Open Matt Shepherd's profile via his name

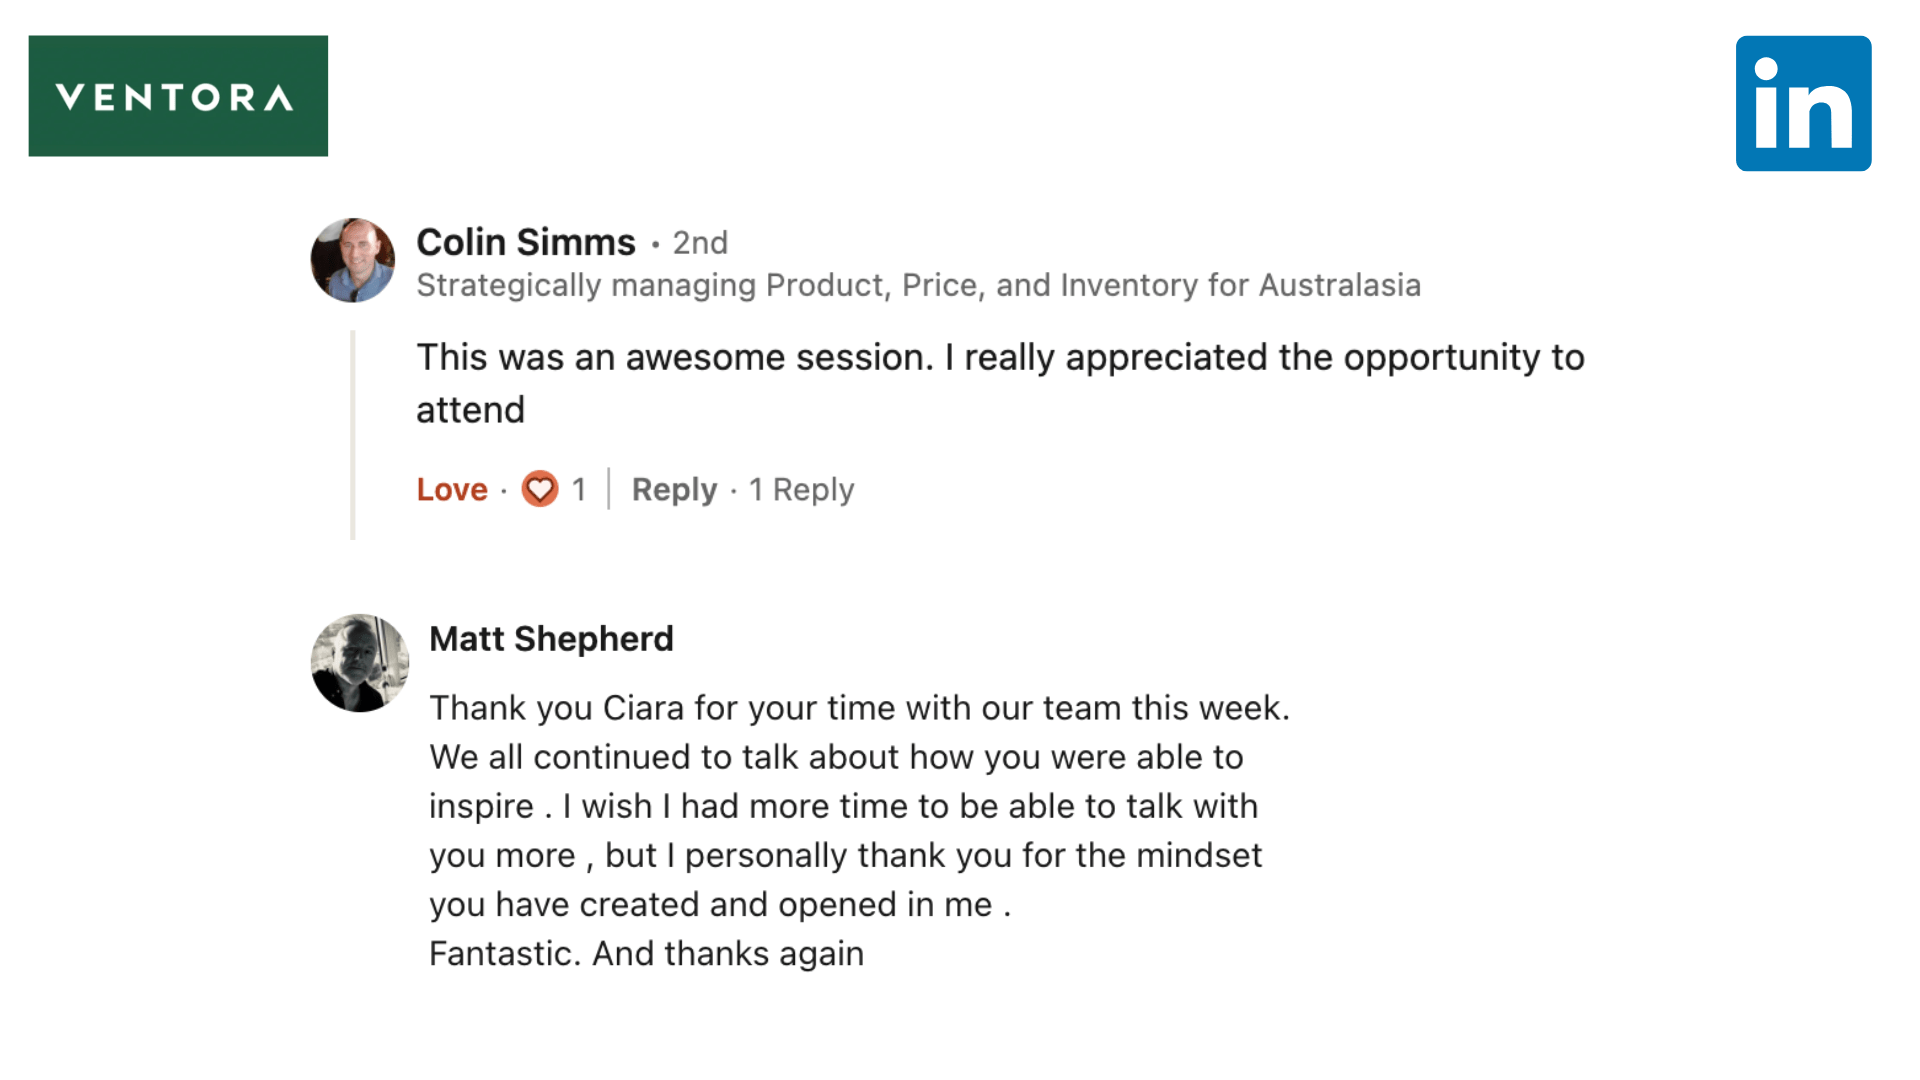(x=551, y=639)
